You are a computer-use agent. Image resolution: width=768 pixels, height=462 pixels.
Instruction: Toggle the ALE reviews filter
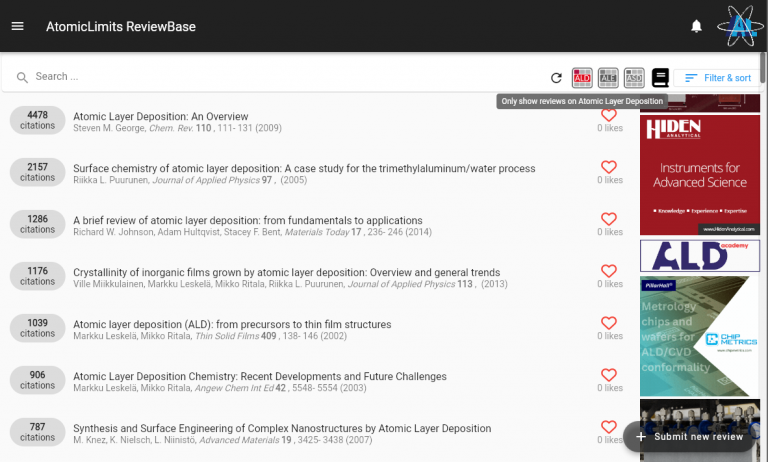[x=608, y=77]
